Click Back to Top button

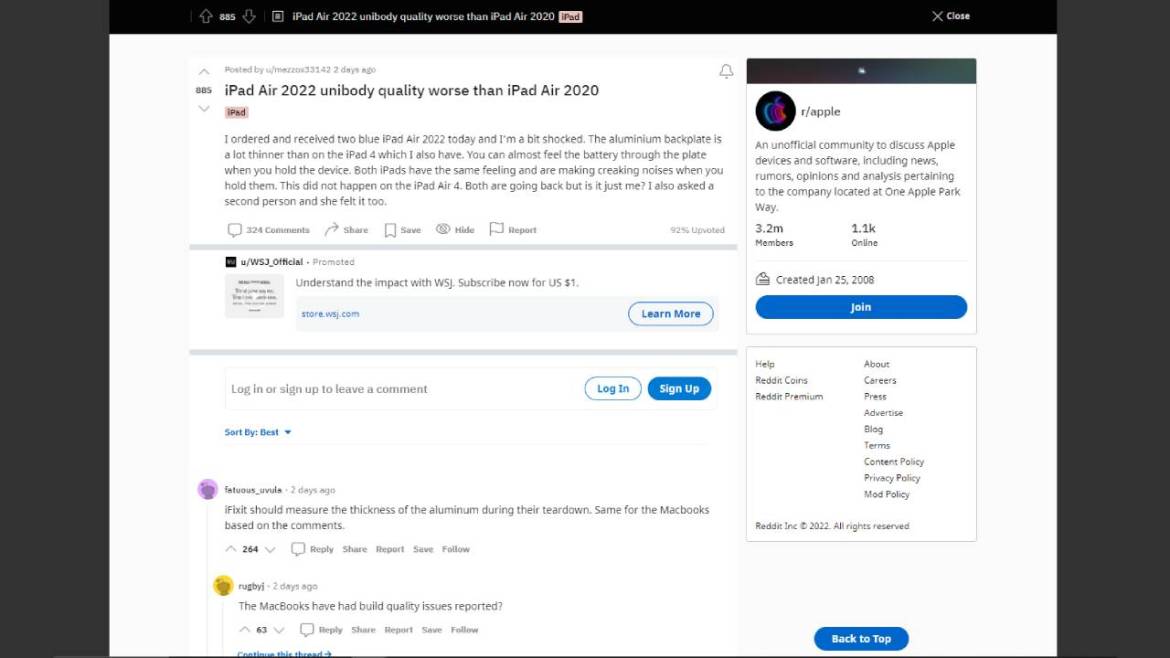[x=861, y=639]
